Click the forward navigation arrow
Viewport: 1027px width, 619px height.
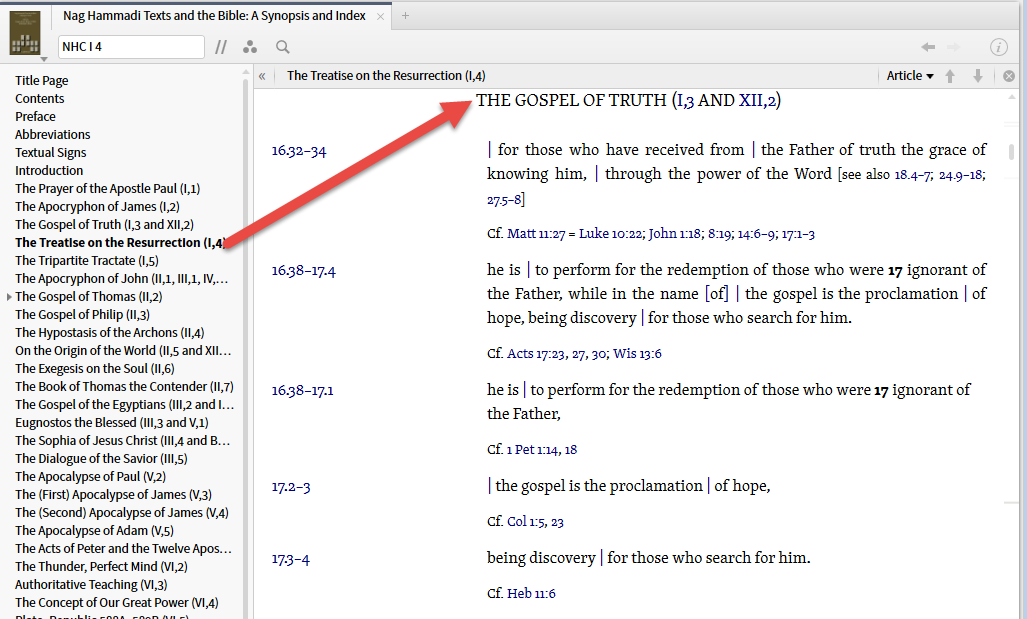click(953, 47)
